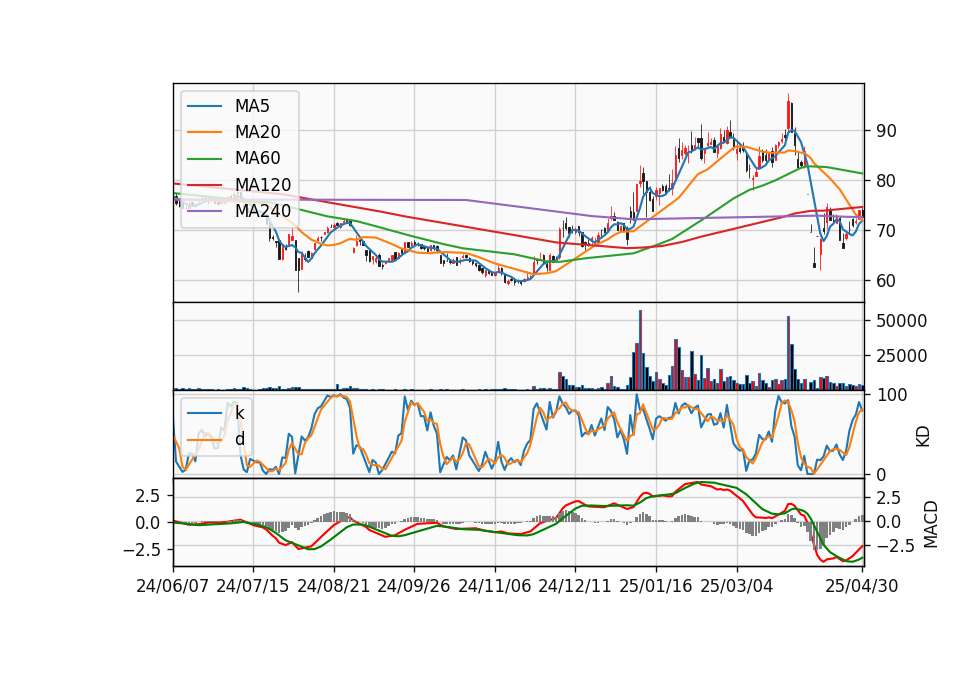Click the 25/04/30 date tick label
The height and width of the screenshot is (690, 960).
862,586
